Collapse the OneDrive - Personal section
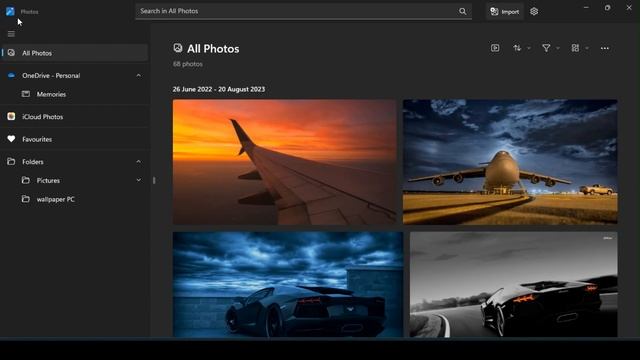Image resolution: width=640 pixels, height=360 pixels. tap(139, 76)
